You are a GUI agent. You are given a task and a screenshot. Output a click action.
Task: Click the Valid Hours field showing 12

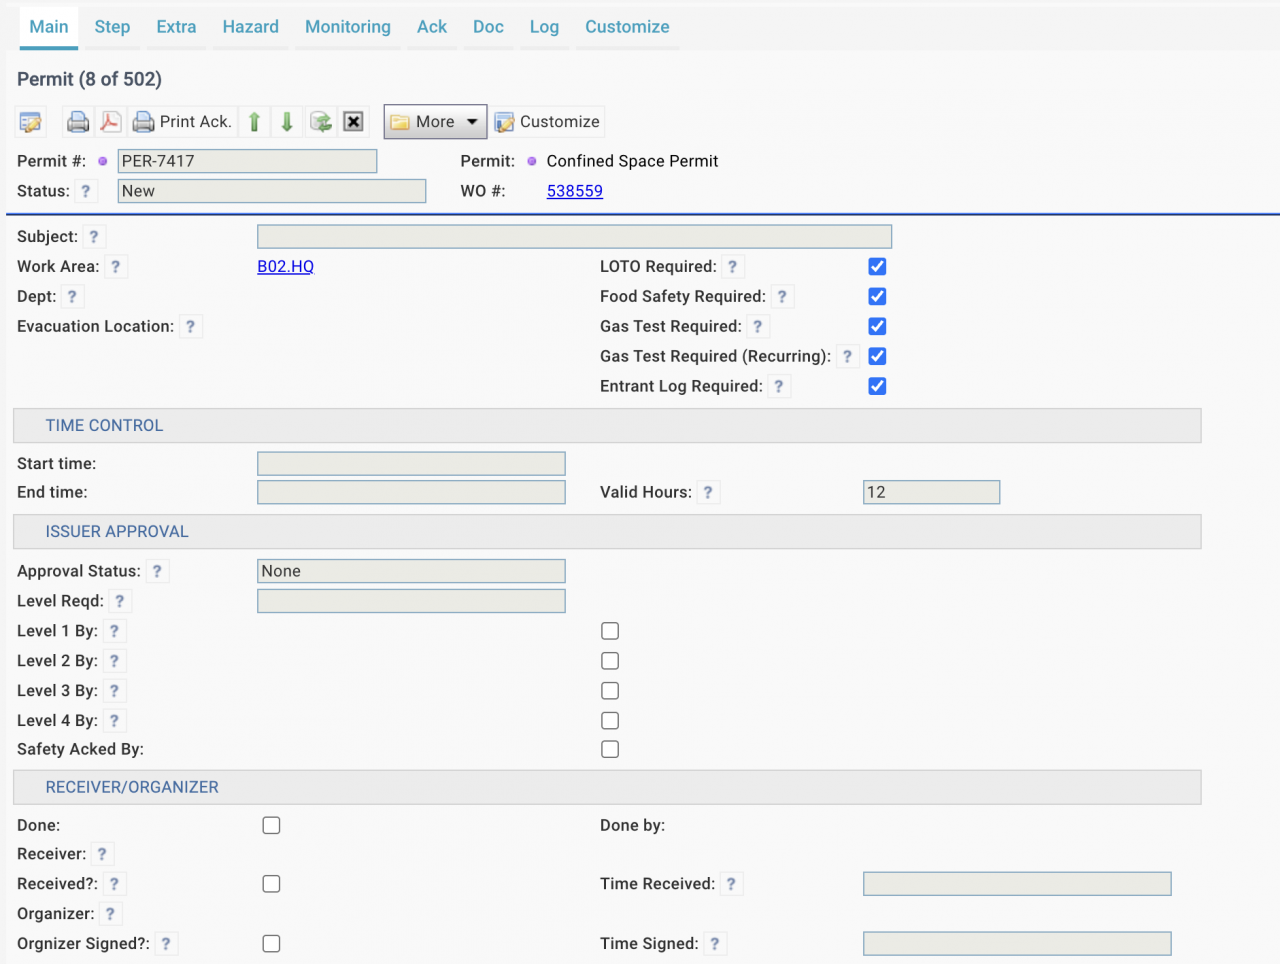click(931, 492)
